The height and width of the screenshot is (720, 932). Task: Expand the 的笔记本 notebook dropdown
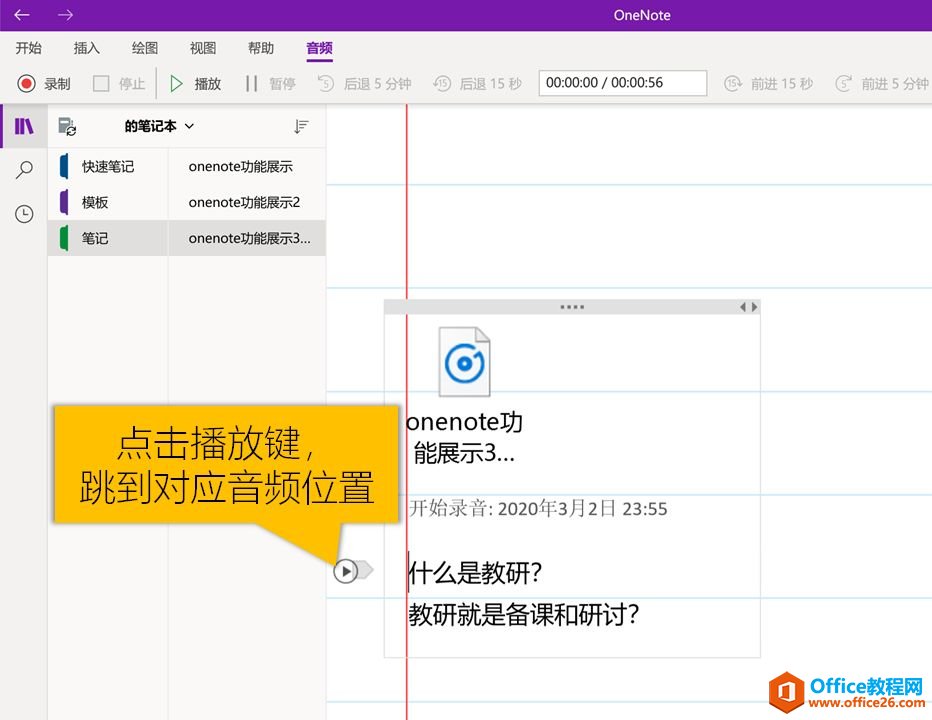point(157,126)
